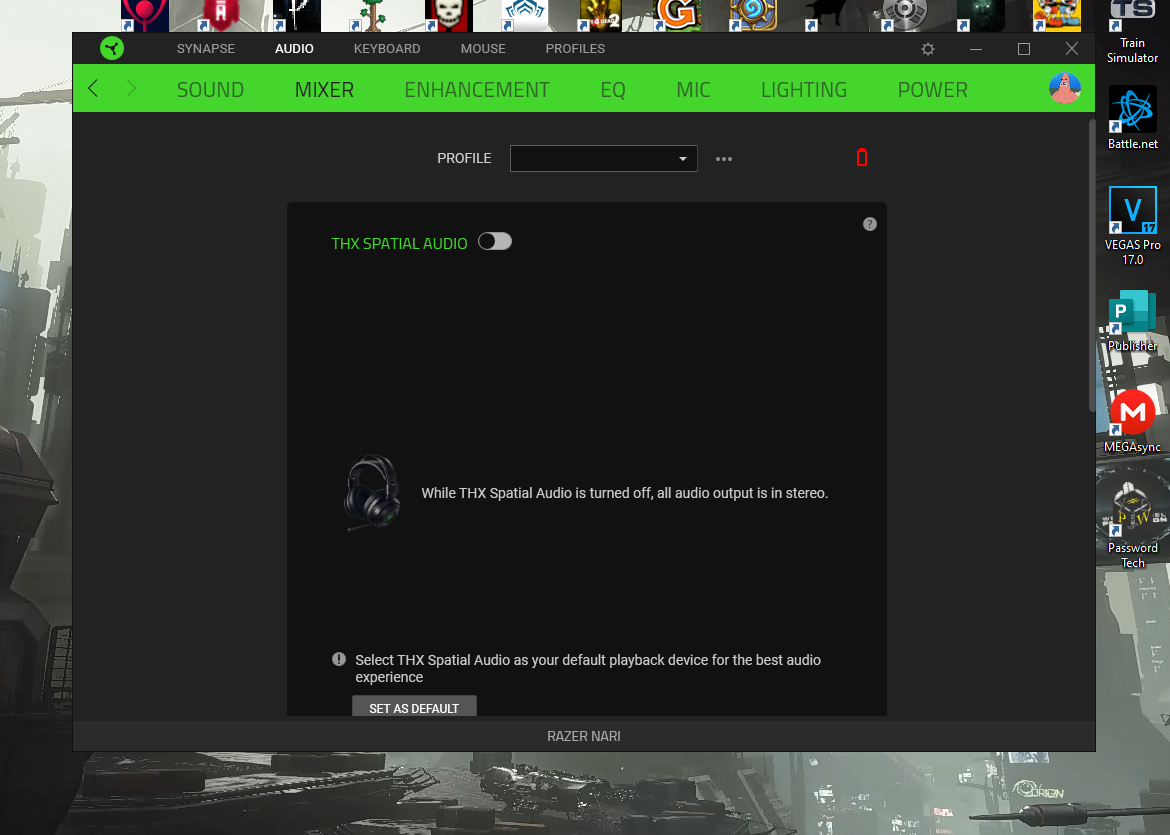The width and height of the screenshot is (1170, 835).
Task: Open the Hearthstone desktop icon
Action: [753, 15]
